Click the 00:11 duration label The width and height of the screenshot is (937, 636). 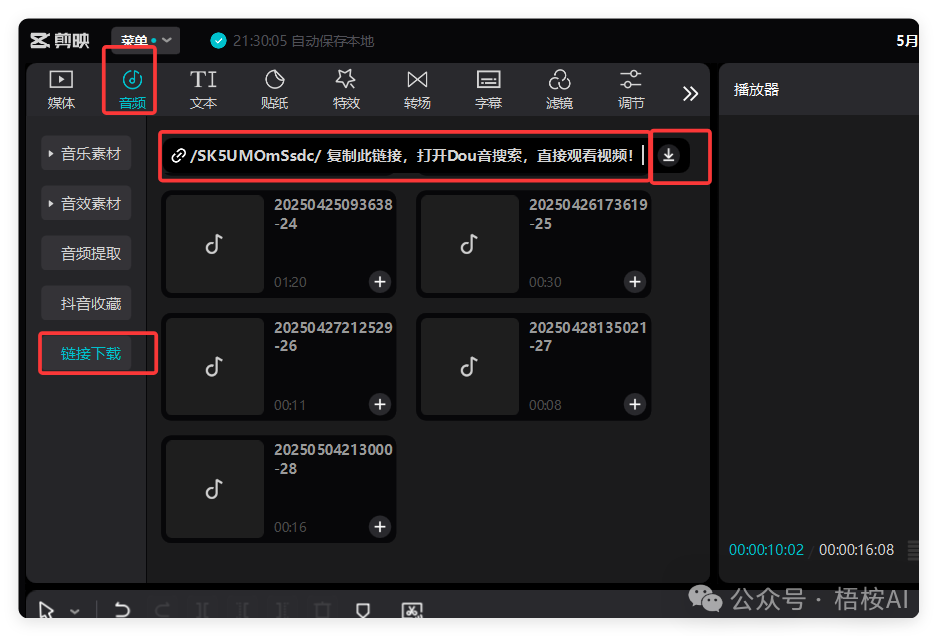(x=290, y=405)
